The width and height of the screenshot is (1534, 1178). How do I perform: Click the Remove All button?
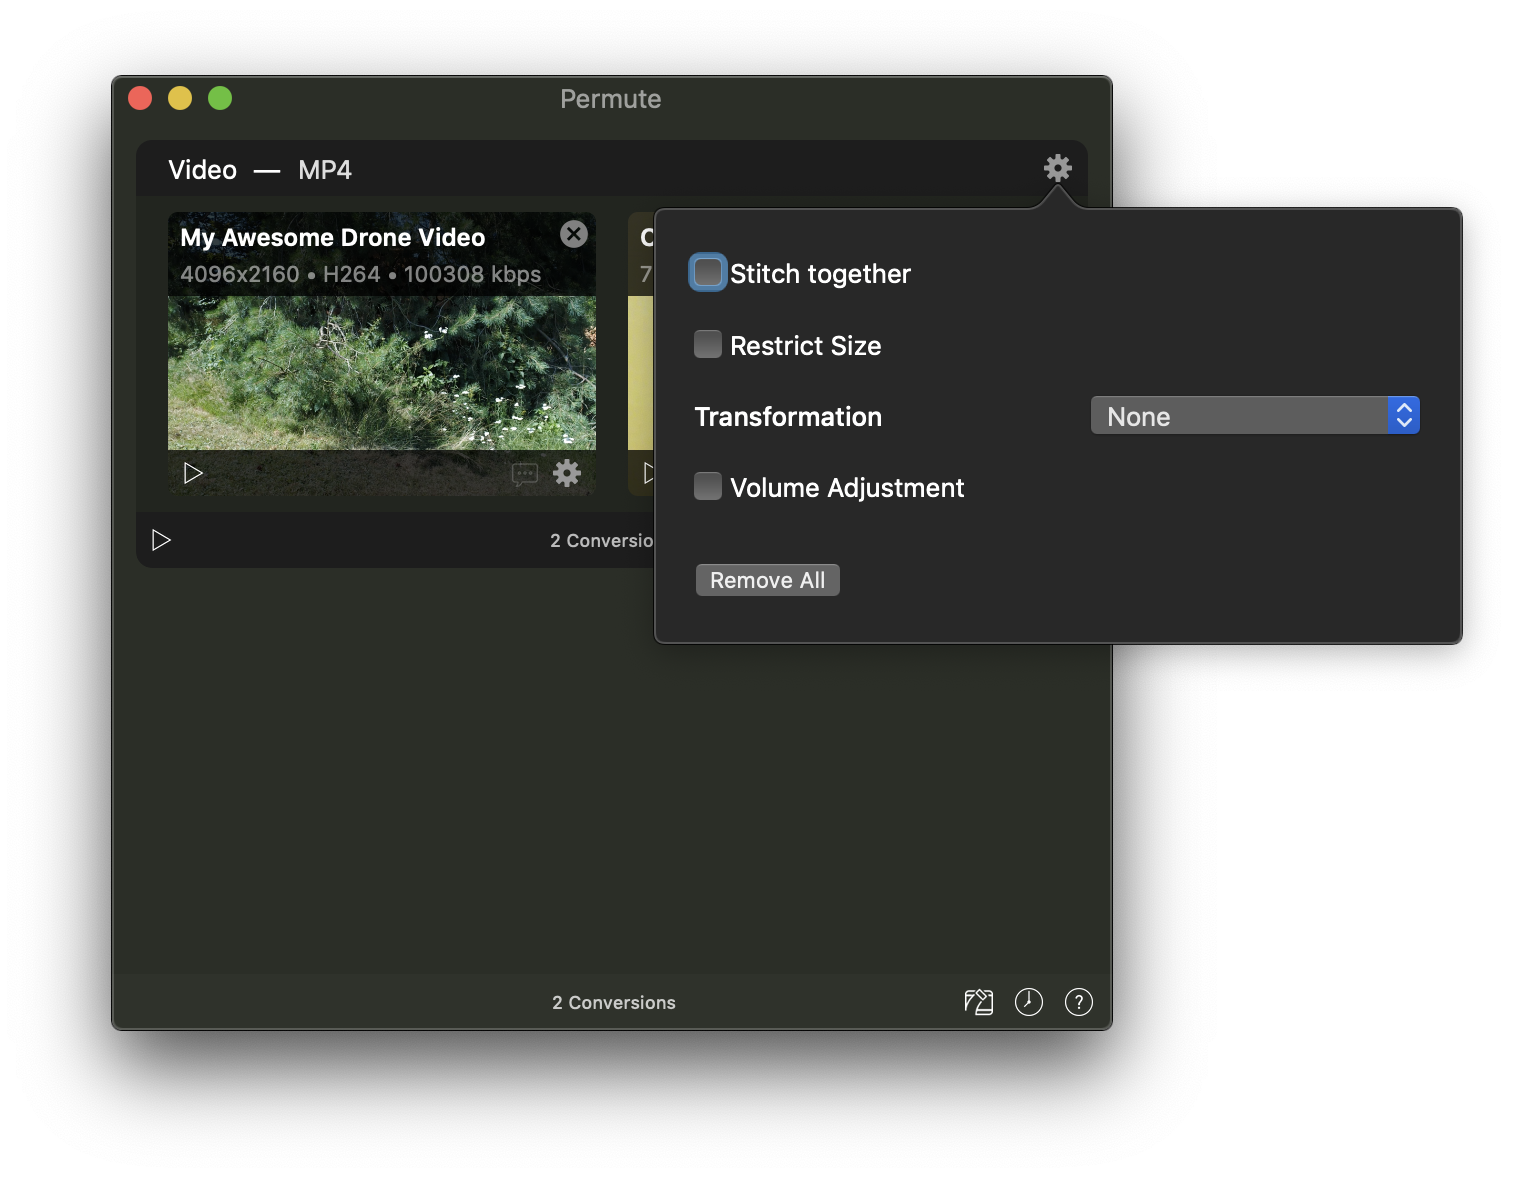click(x=768, y=580)
